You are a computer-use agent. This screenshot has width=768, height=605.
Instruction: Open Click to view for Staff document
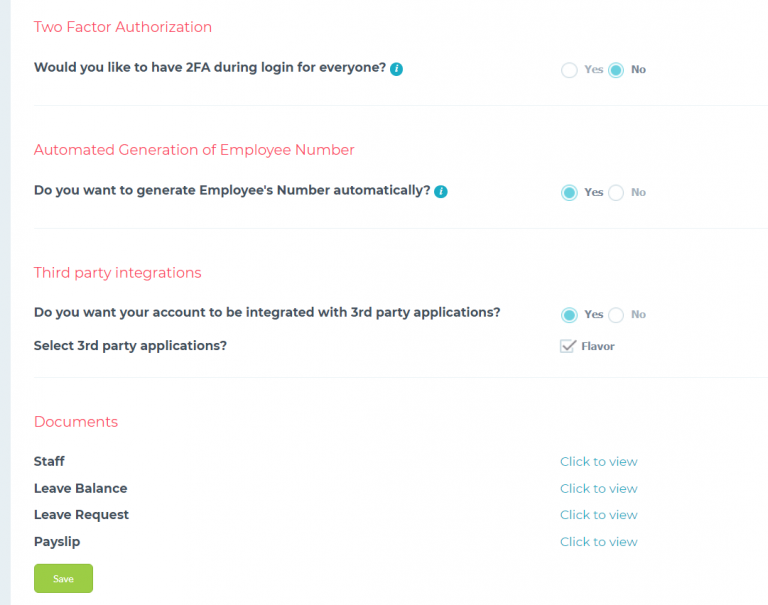coord(599,461)
